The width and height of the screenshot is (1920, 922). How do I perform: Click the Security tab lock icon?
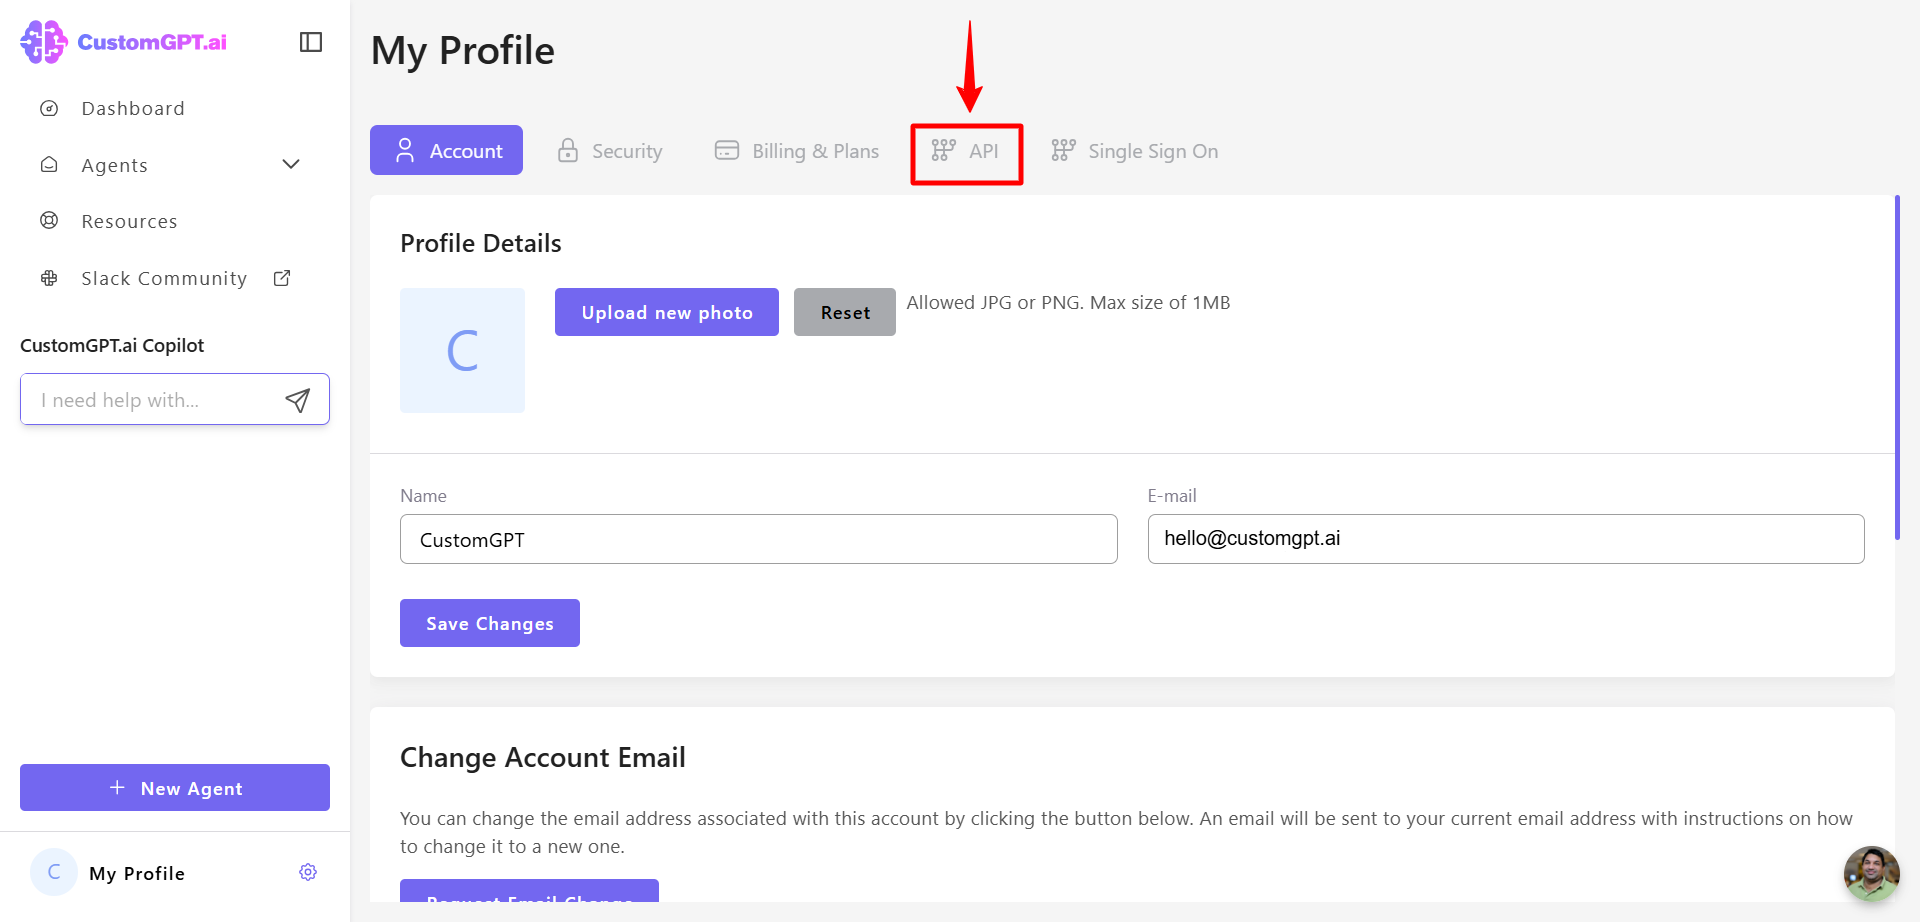pyautogui.click(x=568, y=150)
